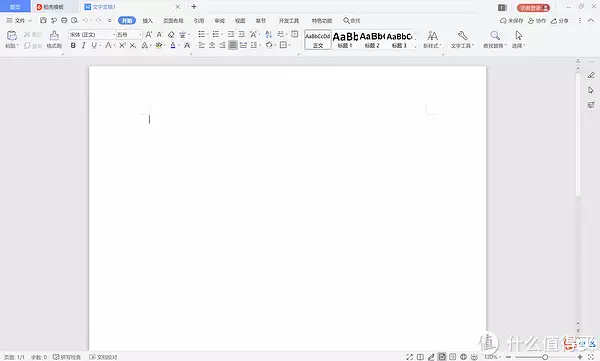Image resolution: width=600 pixels, height=361 pixels.
Task: Increase paragraph indent
Action: (241, 34)
